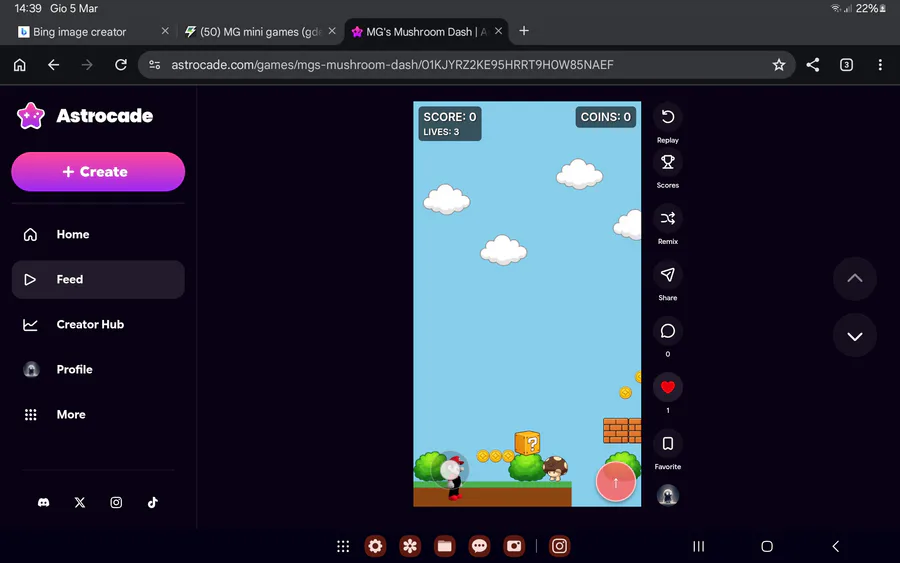
Task: Tap the recent apps navigation button
Action: [x=699, y=546]
